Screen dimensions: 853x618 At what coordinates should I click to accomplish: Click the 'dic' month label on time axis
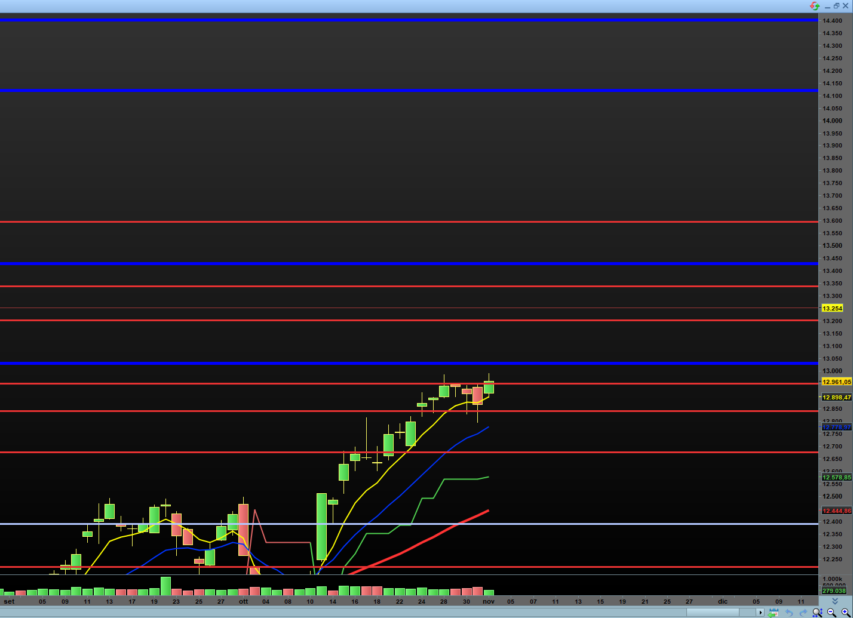(x=722, y=601)
